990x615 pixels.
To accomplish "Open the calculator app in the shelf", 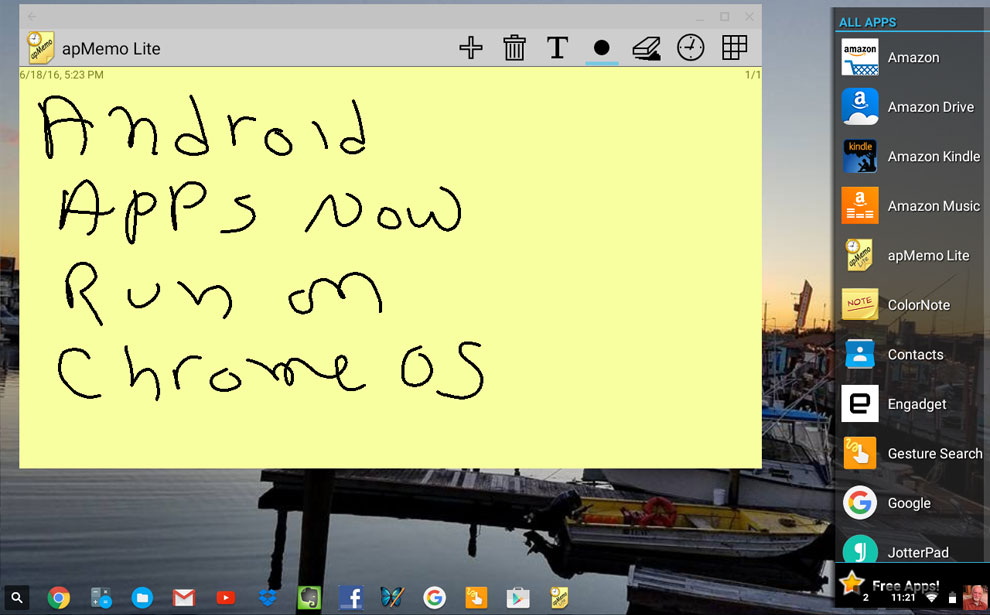I will pos(101,597).
